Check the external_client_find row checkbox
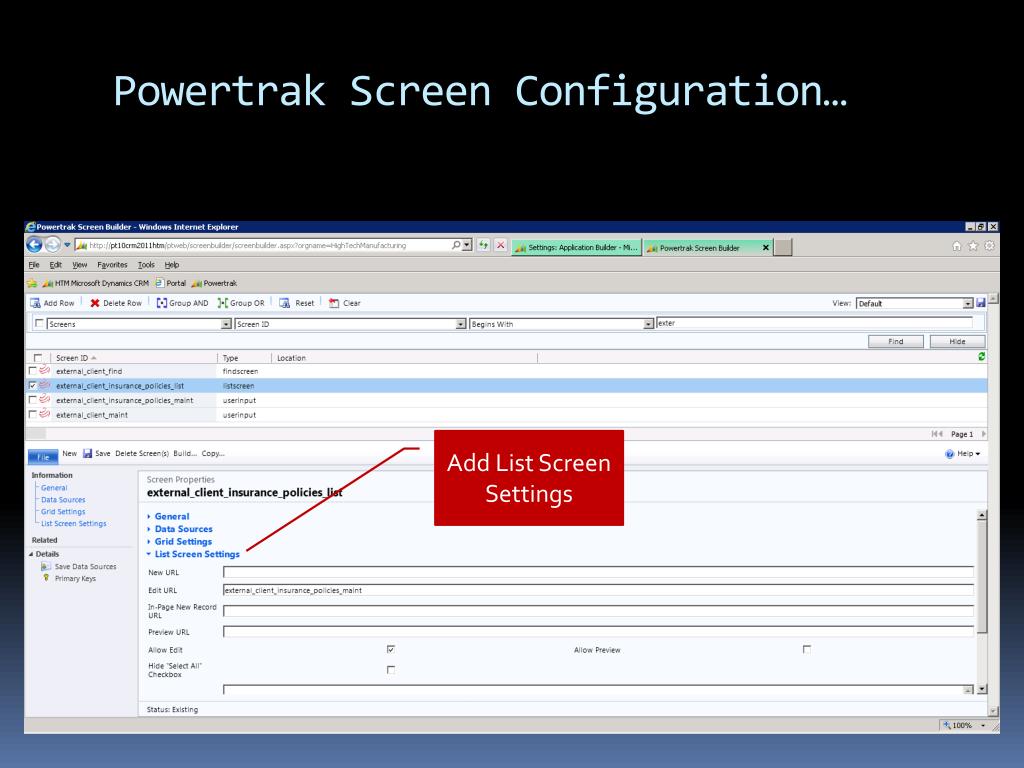Image resolution: width=1024 pixels, height=768 pixels. click(x=33, y=371)
